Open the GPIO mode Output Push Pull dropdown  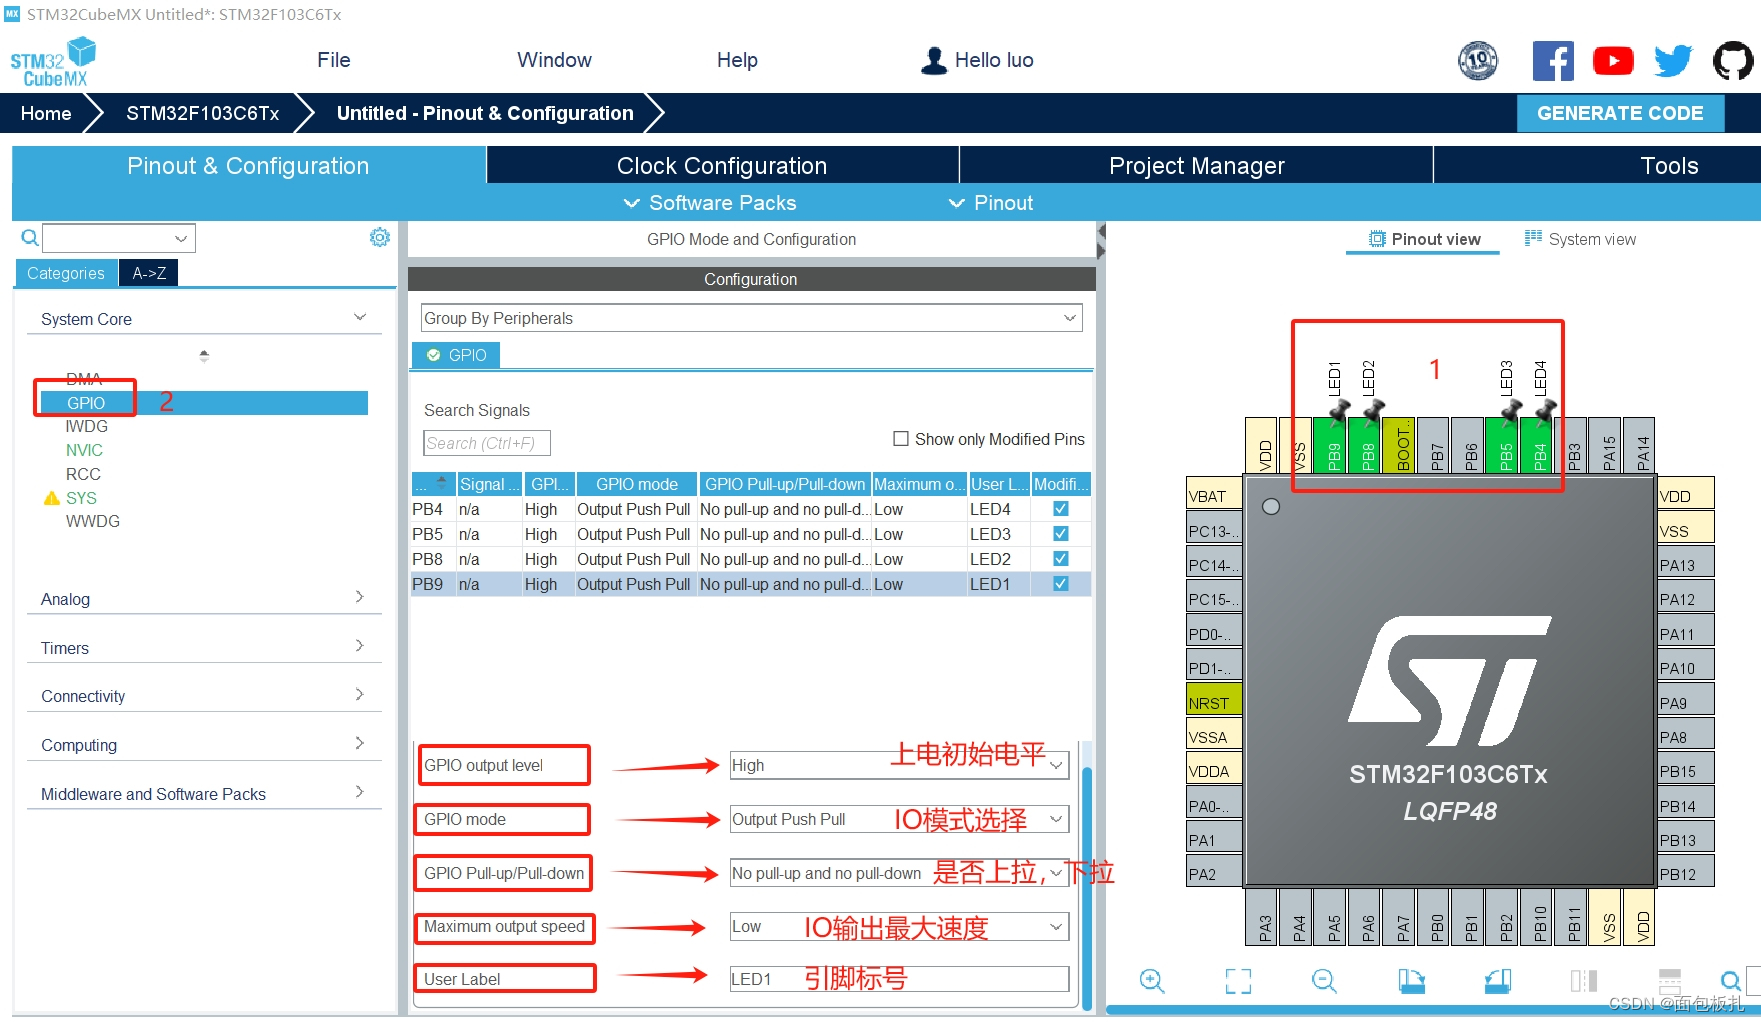click(x=899, y=819)
